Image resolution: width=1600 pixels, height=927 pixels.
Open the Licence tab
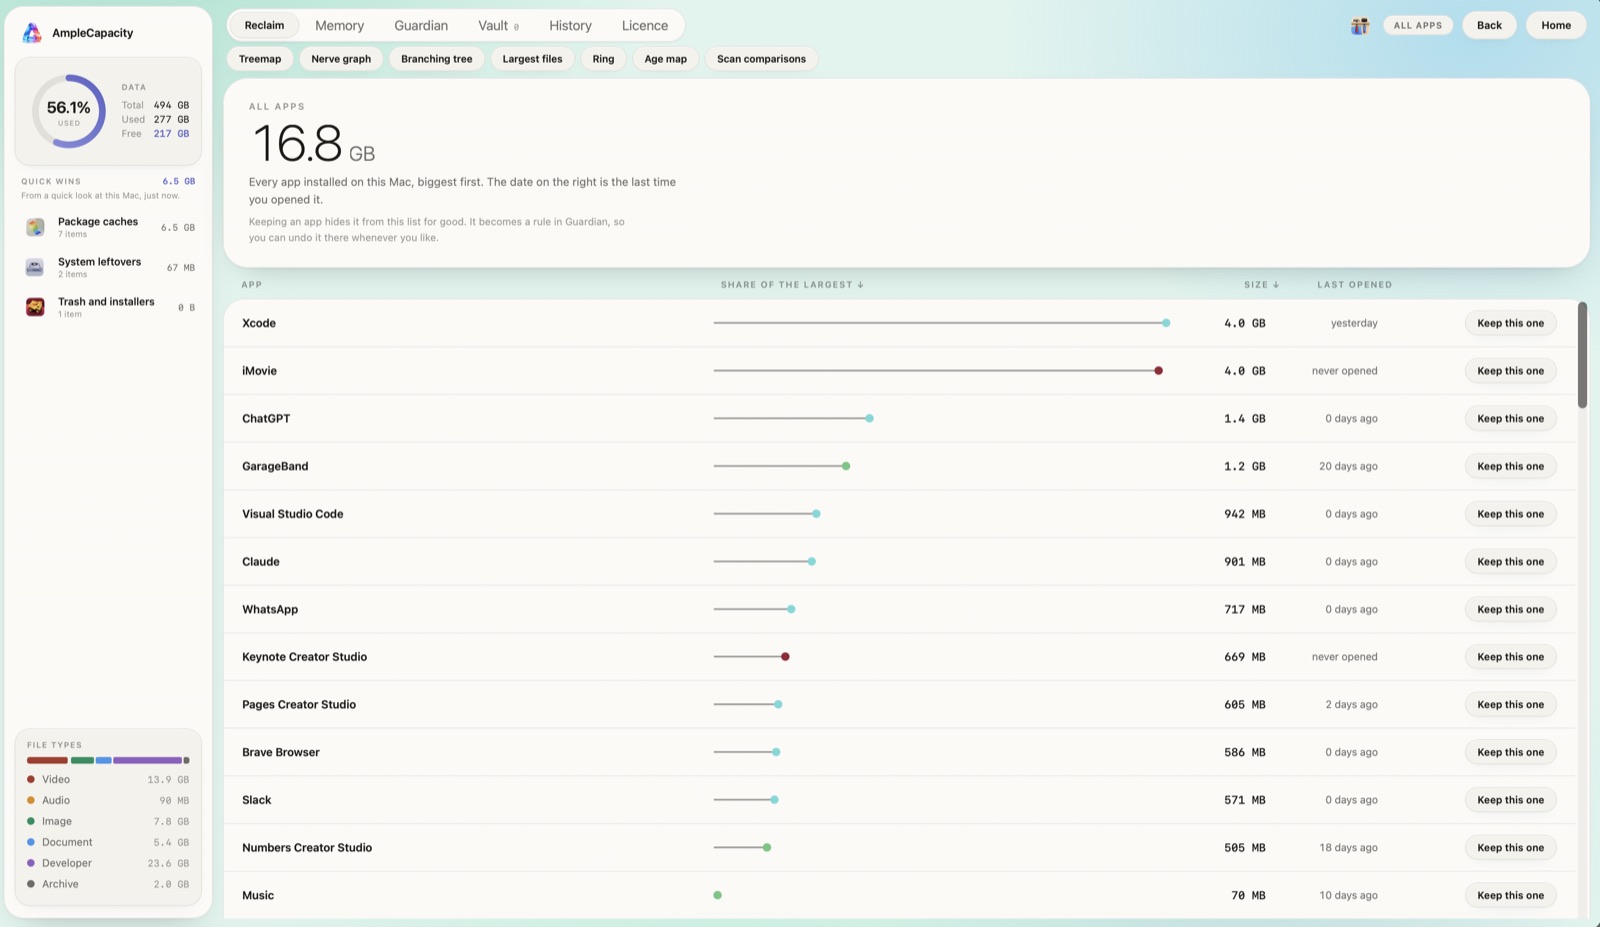tap(645, 25)
